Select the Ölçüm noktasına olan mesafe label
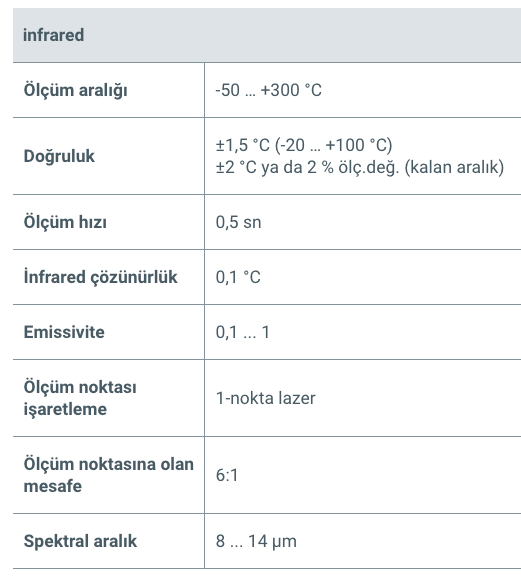The height and width of the screenshot is (581, 521). tap(109, 475)
